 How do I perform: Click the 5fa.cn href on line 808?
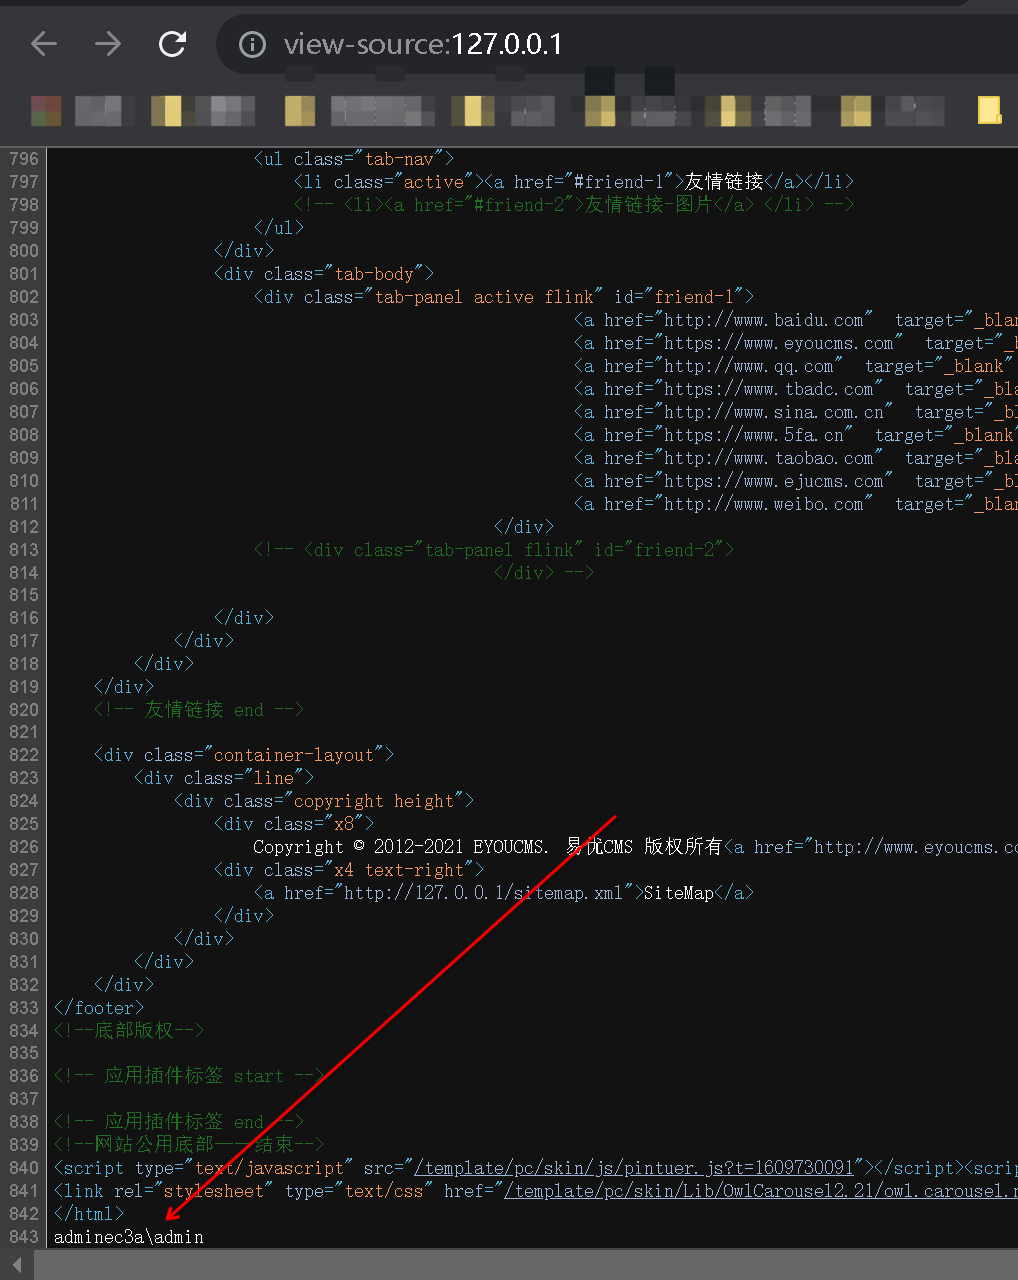tap(753, 435)
